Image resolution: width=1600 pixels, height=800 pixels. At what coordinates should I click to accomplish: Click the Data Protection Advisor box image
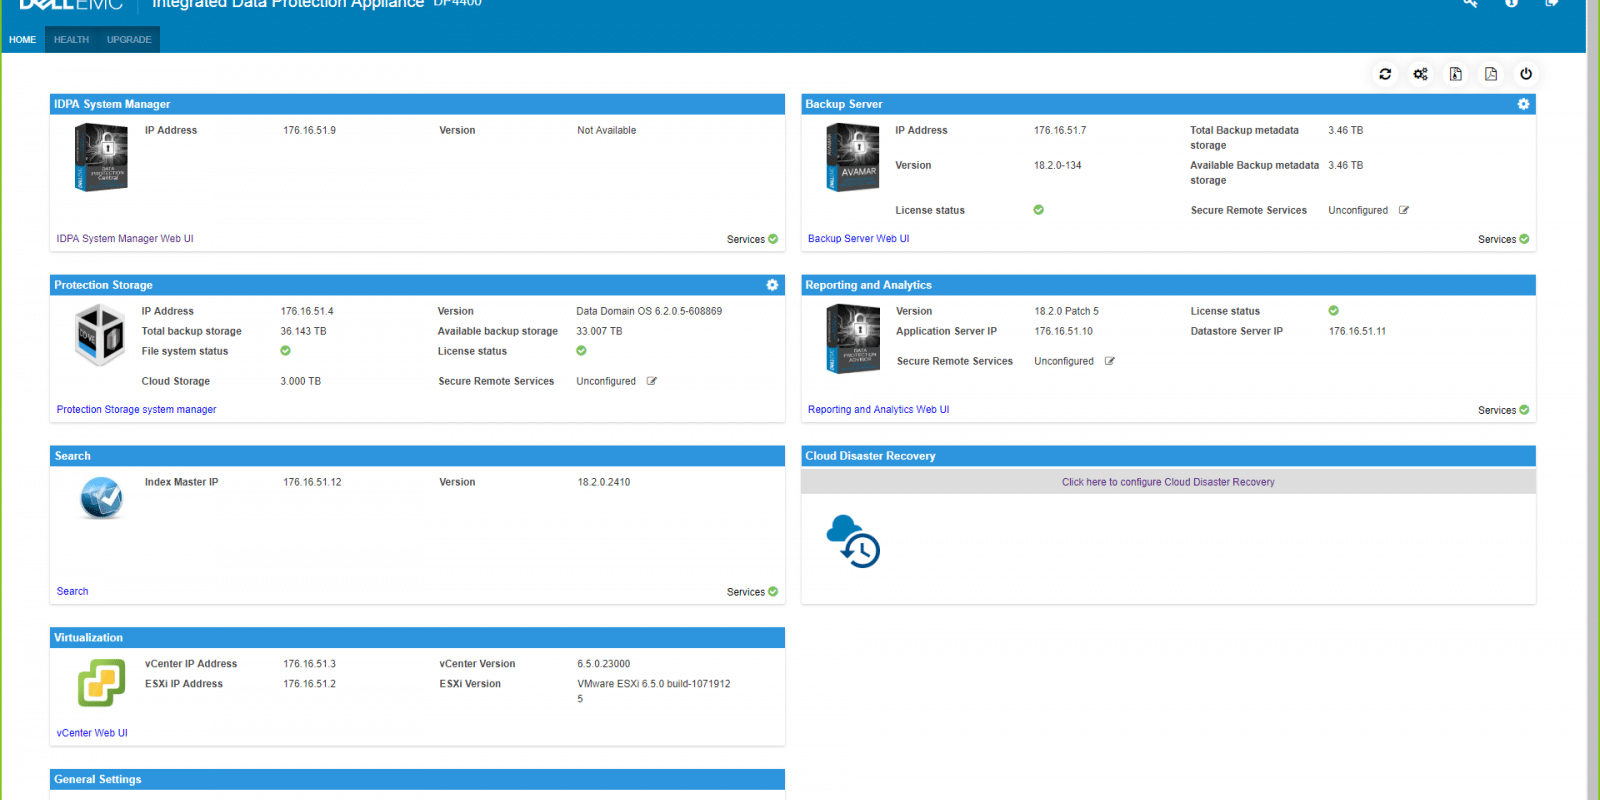pos(853,339)
